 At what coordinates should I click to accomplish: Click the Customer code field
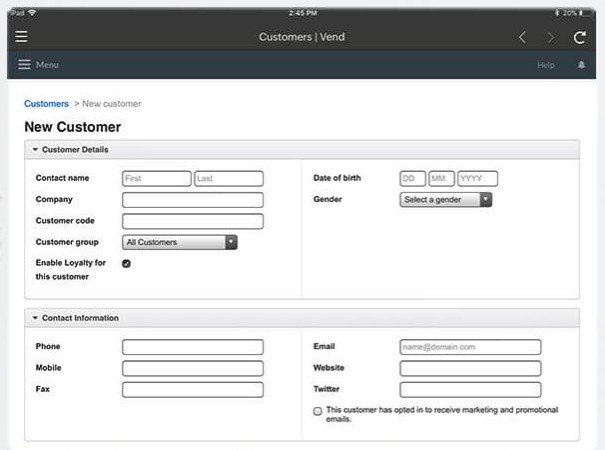tap(193, 221)
